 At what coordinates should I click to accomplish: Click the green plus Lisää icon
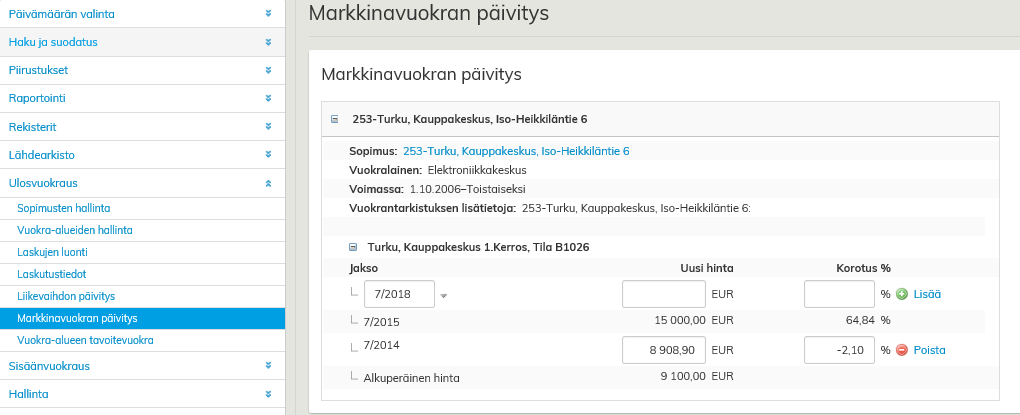[x=901, y=294]
